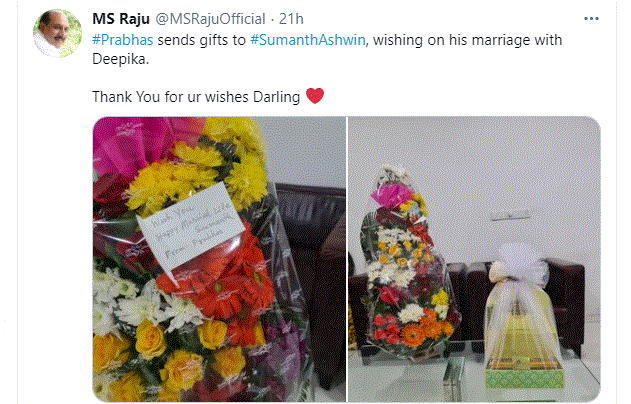Click the "Thank You for ur wishes Darling" text
The width and height of the screenshot is (631, 404).
[196, 97]
